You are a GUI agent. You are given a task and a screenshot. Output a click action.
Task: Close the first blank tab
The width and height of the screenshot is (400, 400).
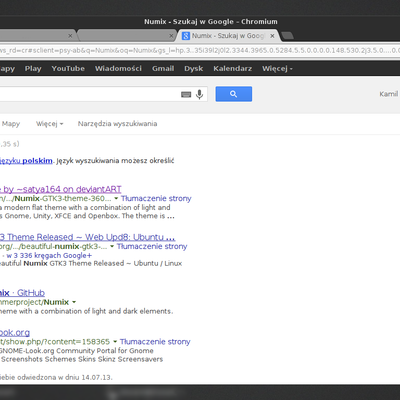coord(70,36)
